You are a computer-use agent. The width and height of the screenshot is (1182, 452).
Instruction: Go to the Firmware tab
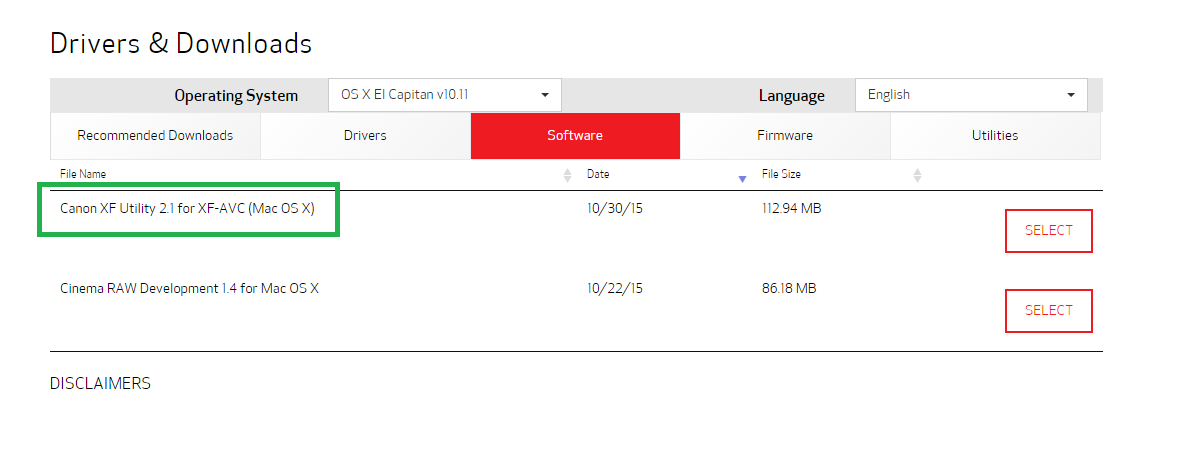(x=785, y=136)
